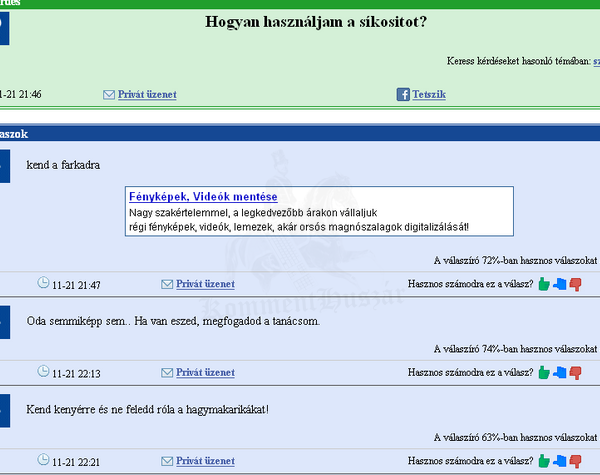Click green thumbs-up on the 21:47 answer
Viewport: 600px width, 475px height.
pos(544,284)
